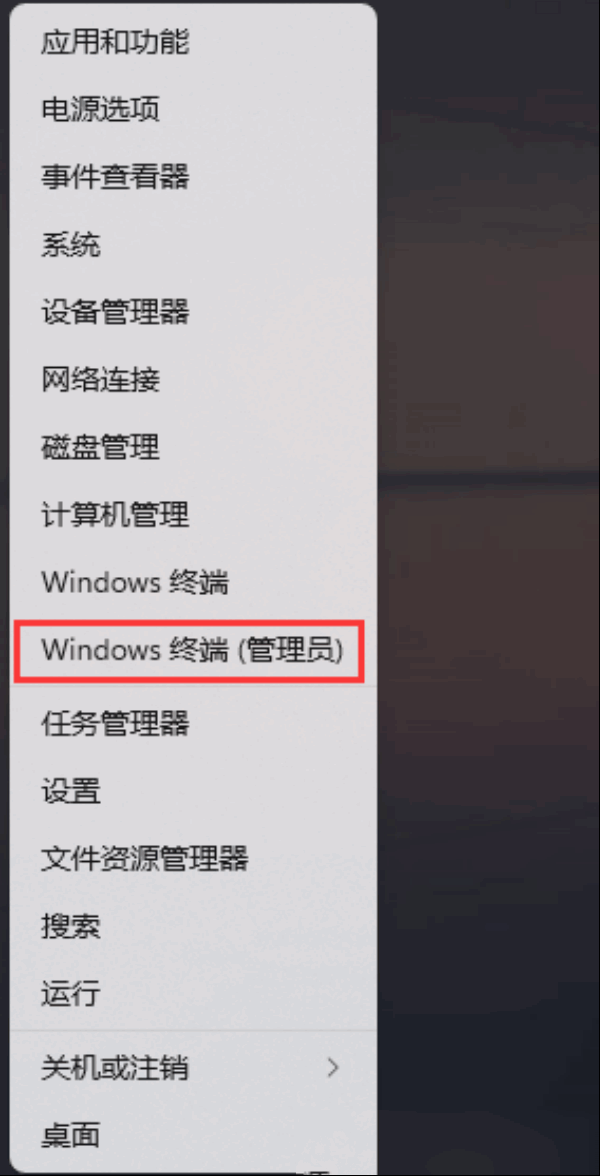Click the 系统 menu item

[x=193, y=245]
